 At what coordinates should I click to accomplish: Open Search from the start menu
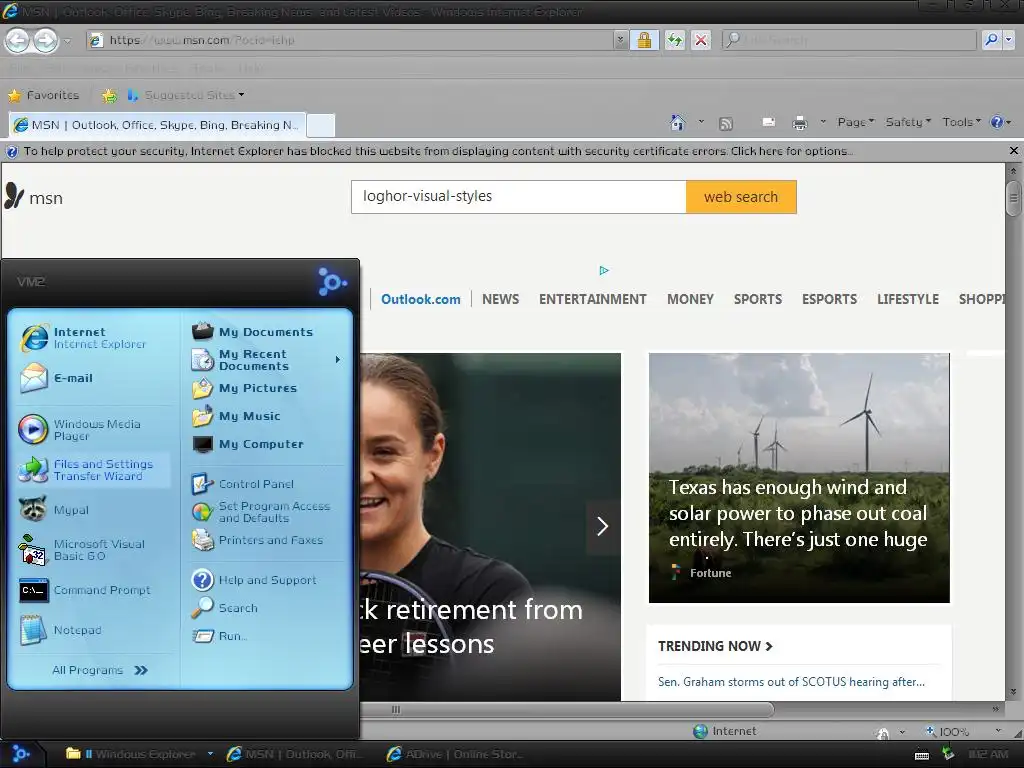click(x=266, y=608)
